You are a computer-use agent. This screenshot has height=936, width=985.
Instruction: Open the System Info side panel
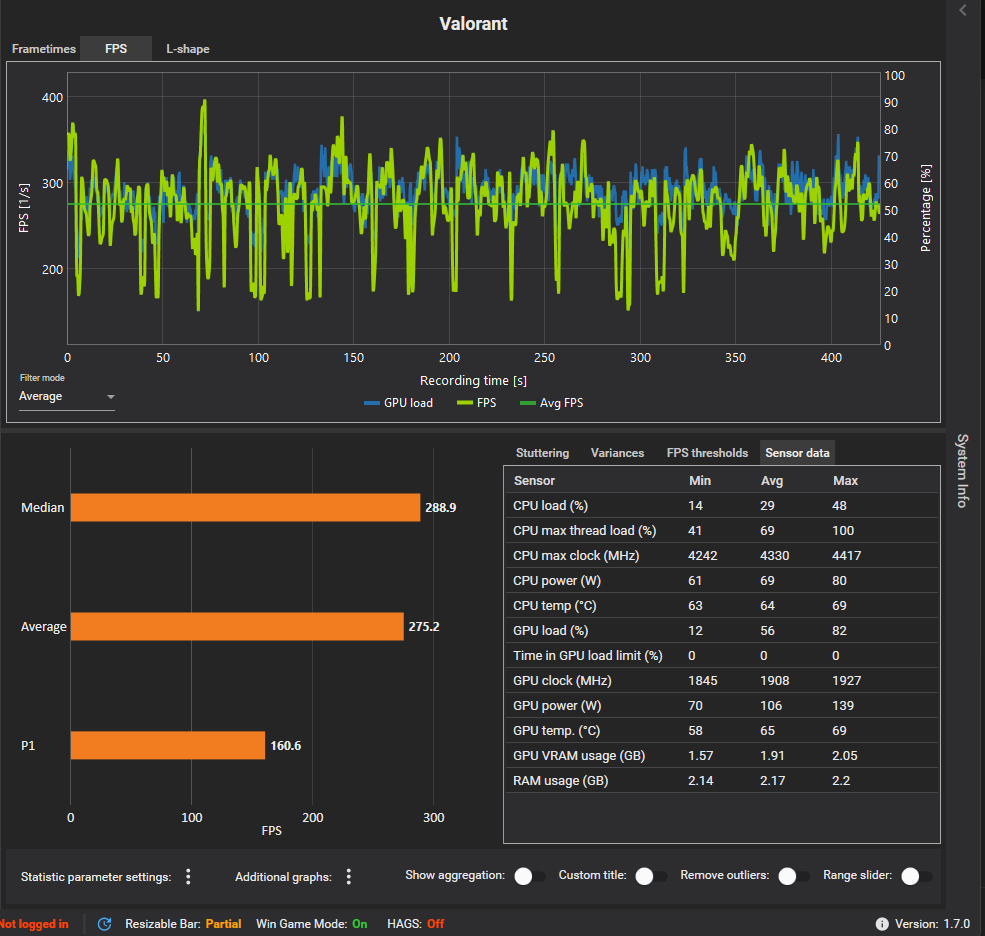(962, 471)
